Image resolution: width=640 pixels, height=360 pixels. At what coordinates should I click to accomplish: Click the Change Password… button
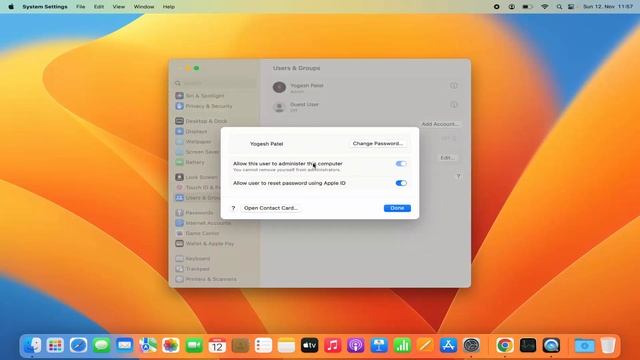378,144
